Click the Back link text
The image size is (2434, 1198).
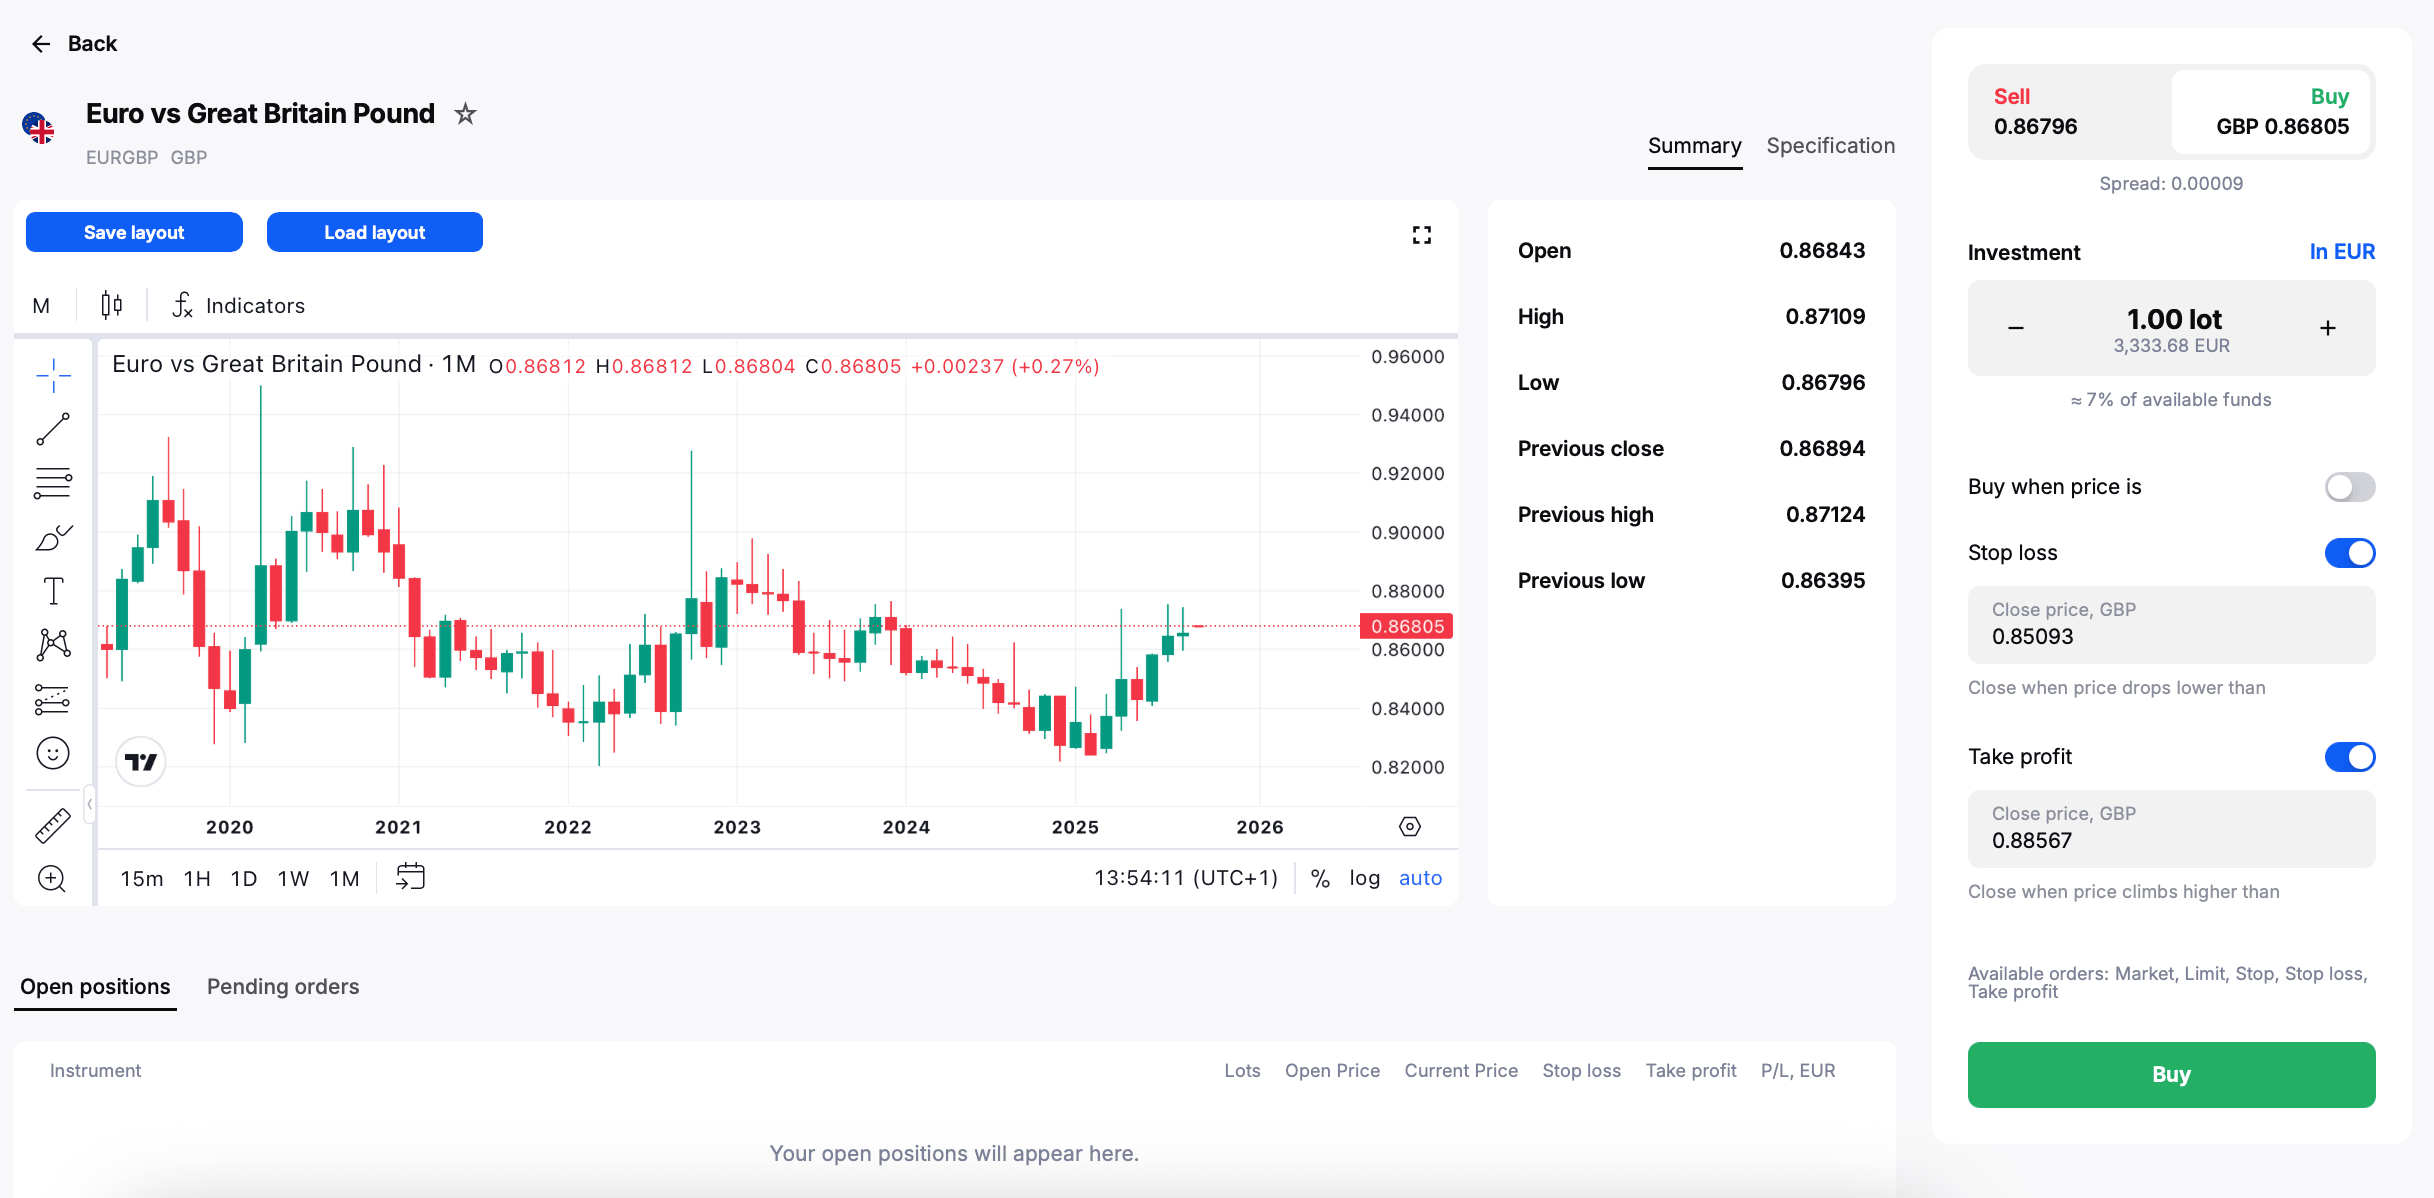(x=92, y=44)
